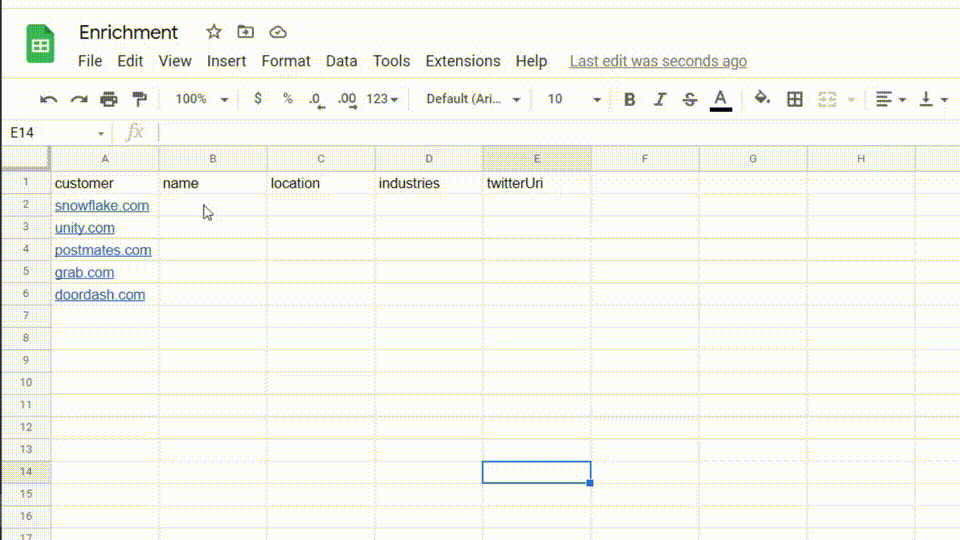Increase decimal places

(347, 99)
